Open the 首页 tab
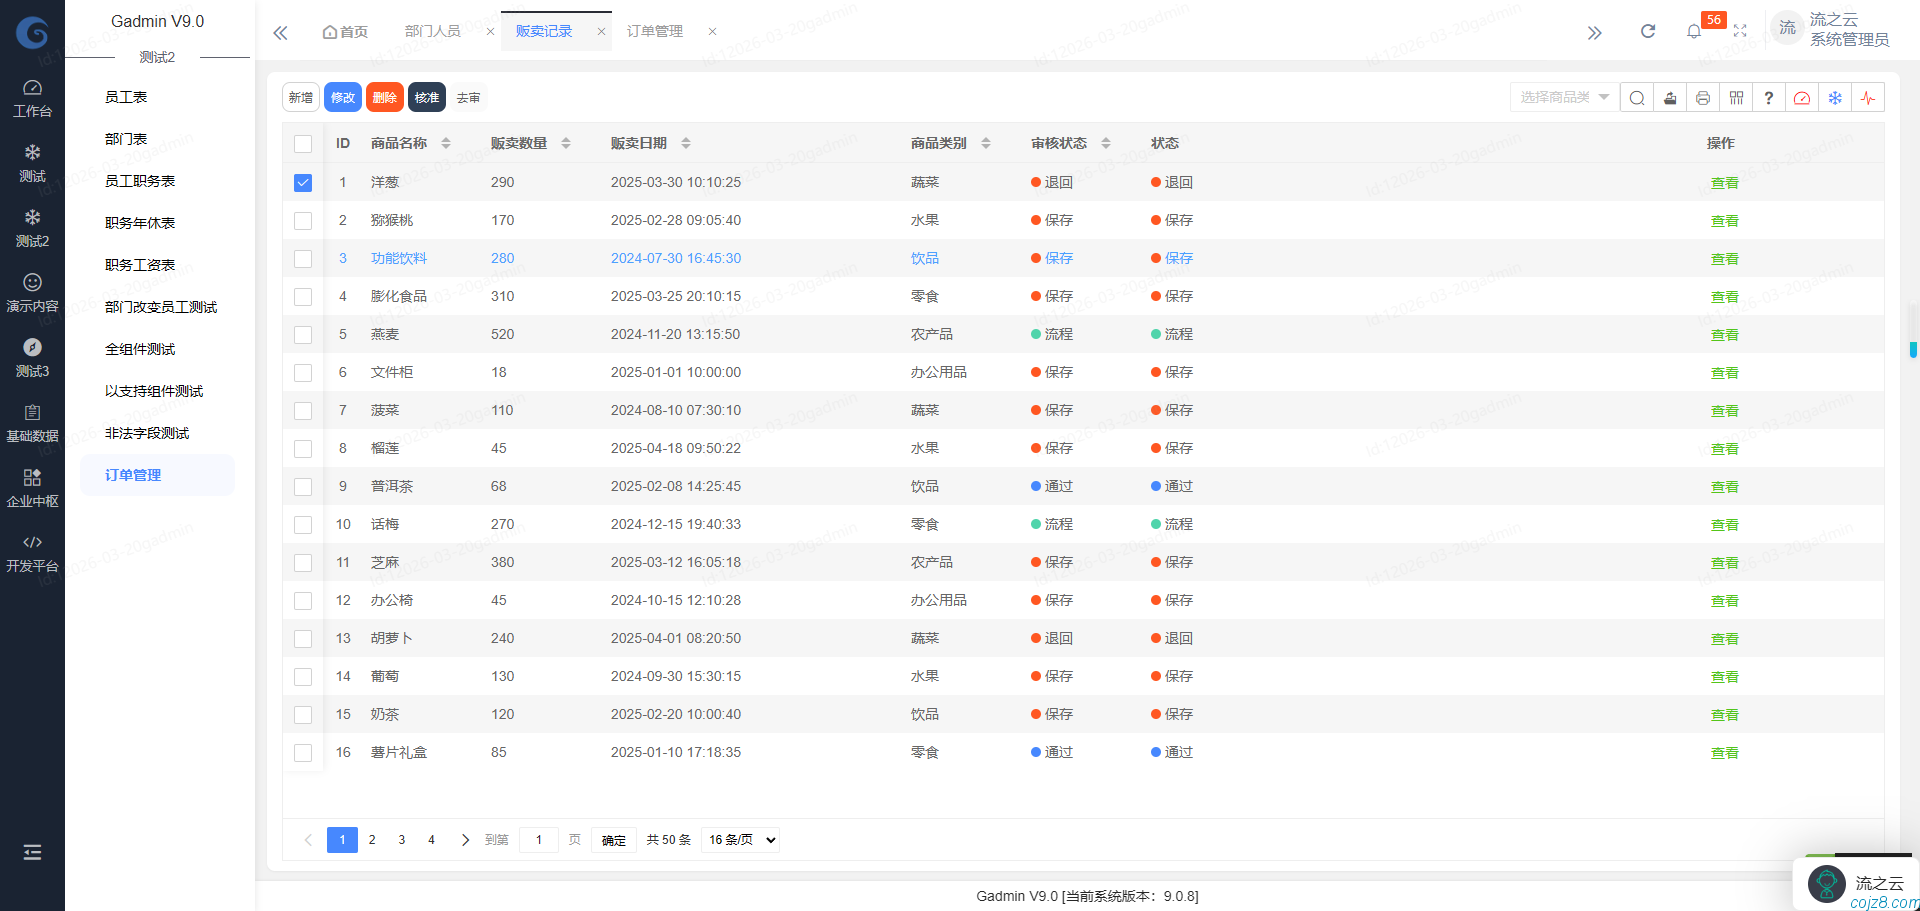Screen dimensions: 1920x911 (x=345, y=31)
